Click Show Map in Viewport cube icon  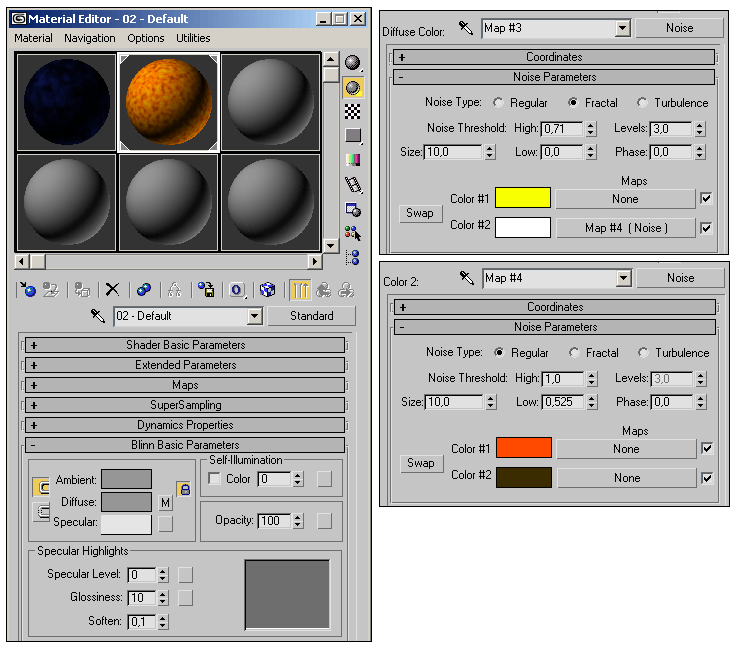pyautogui.click(x=267, y=289)
